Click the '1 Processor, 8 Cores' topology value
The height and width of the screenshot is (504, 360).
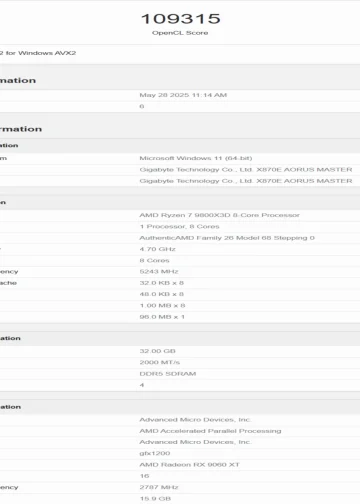[x=179, y=226]
